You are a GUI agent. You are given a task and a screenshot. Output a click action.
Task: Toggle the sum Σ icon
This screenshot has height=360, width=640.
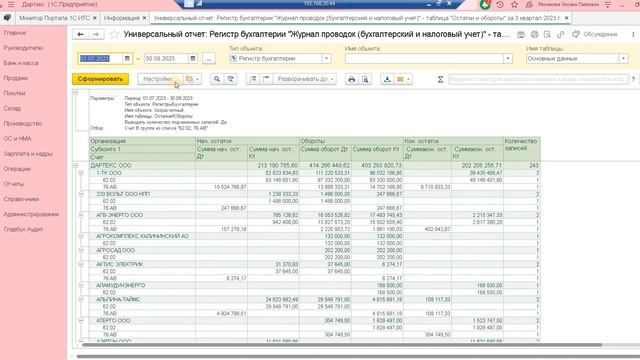pos(440,79)
